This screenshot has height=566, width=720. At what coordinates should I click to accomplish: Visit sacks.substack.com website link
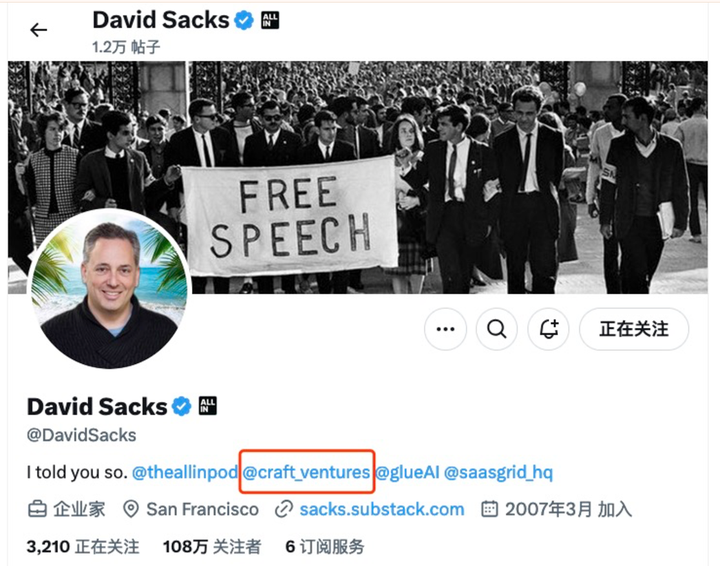[x=382, y=510]
